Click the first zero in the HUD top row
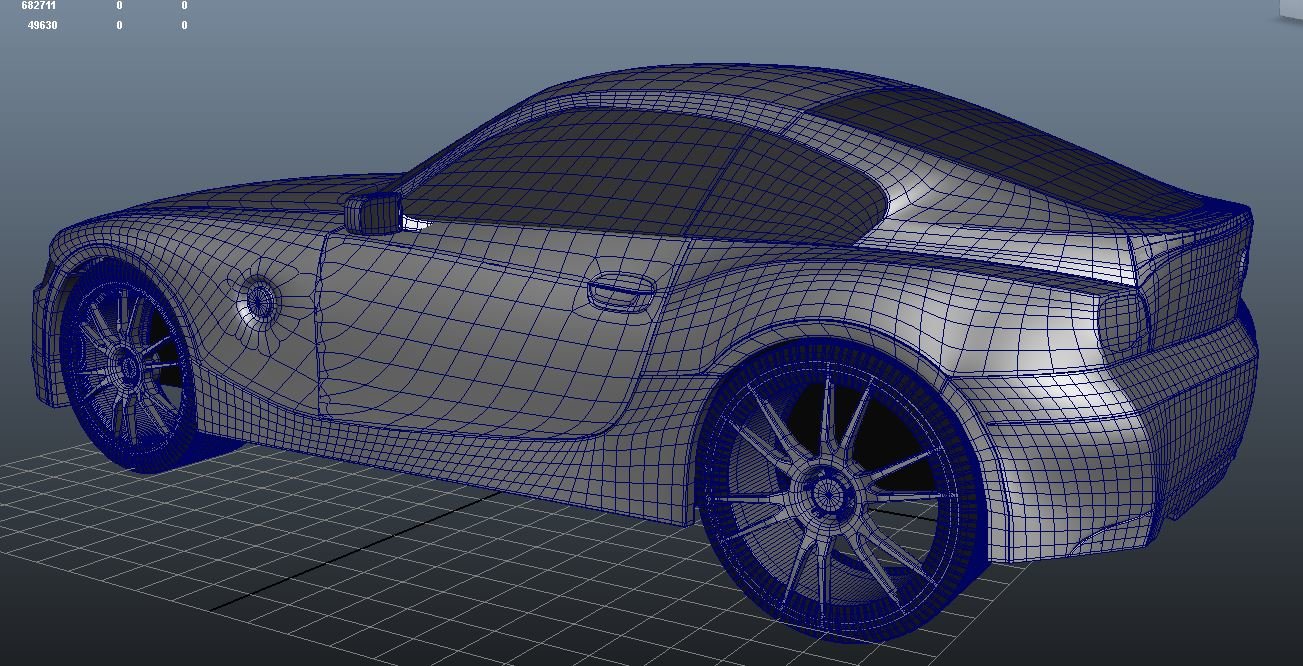Viewport: 1303px width, 666px height. [118, 5]
